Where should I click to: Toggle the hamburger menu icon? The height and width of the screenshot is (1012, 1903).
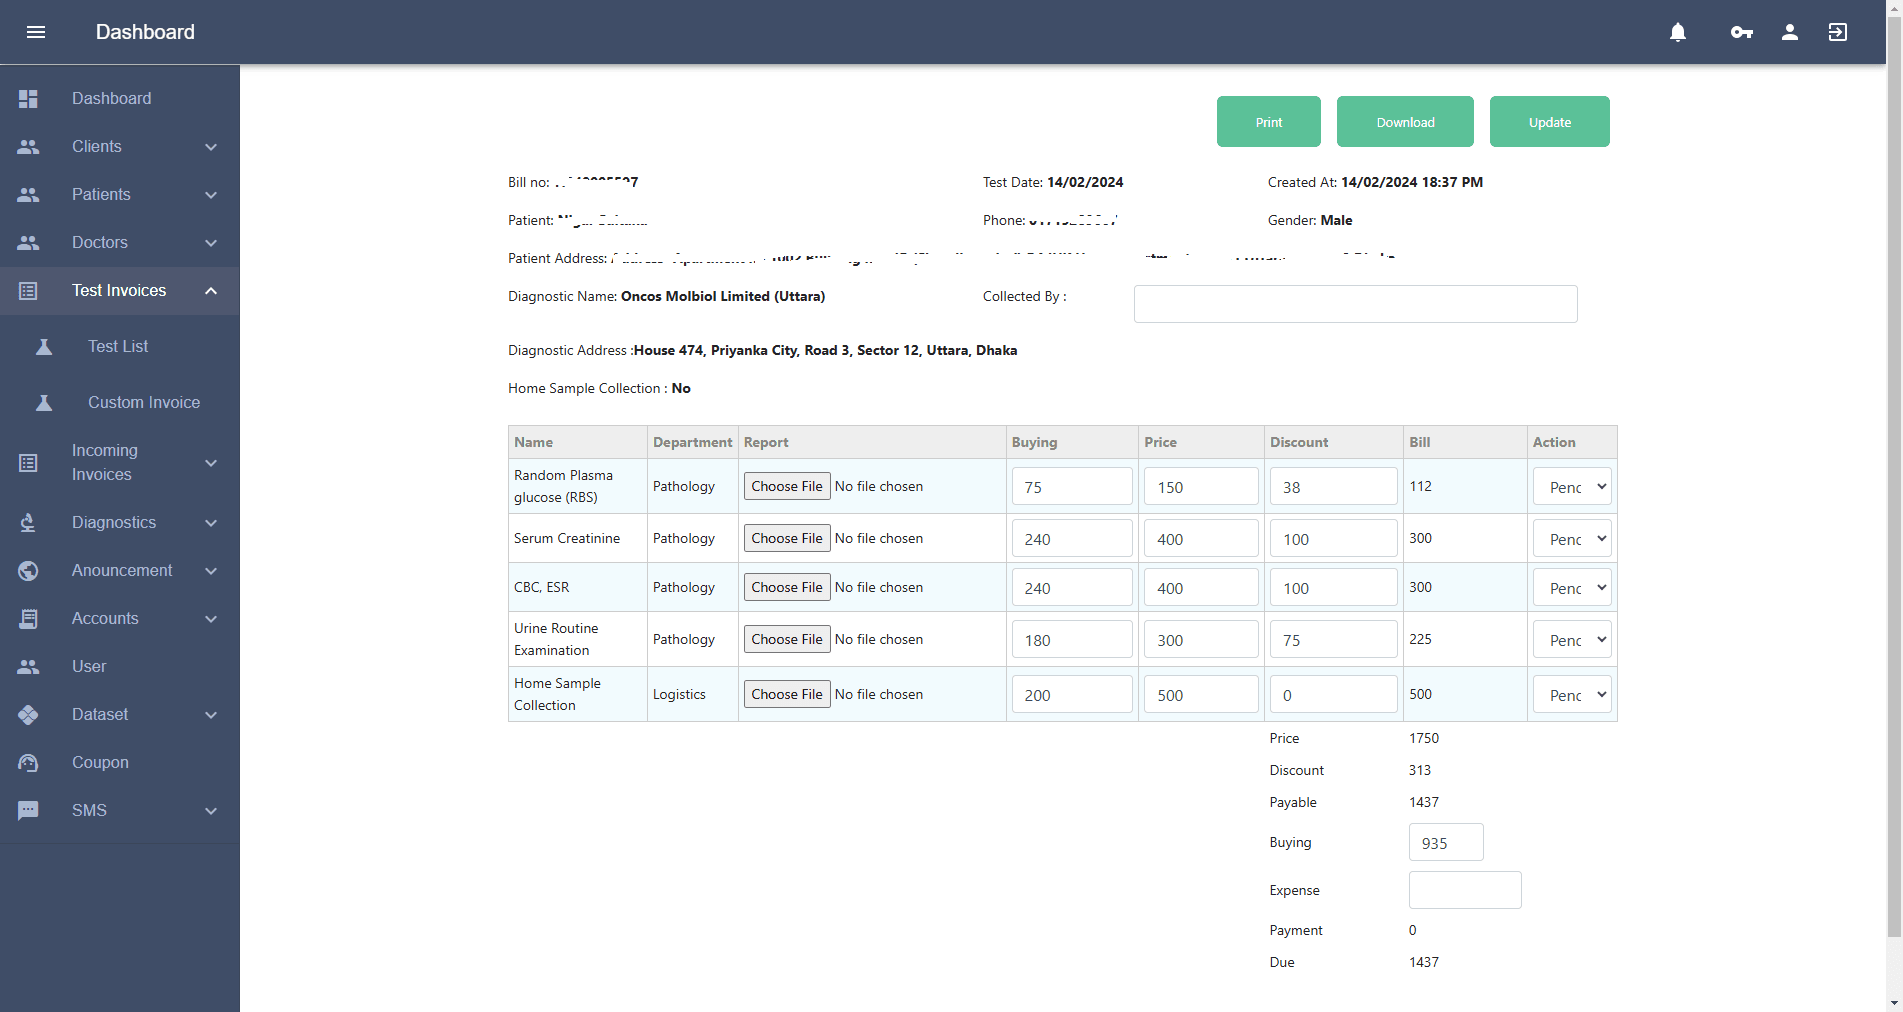click(36, 32)
